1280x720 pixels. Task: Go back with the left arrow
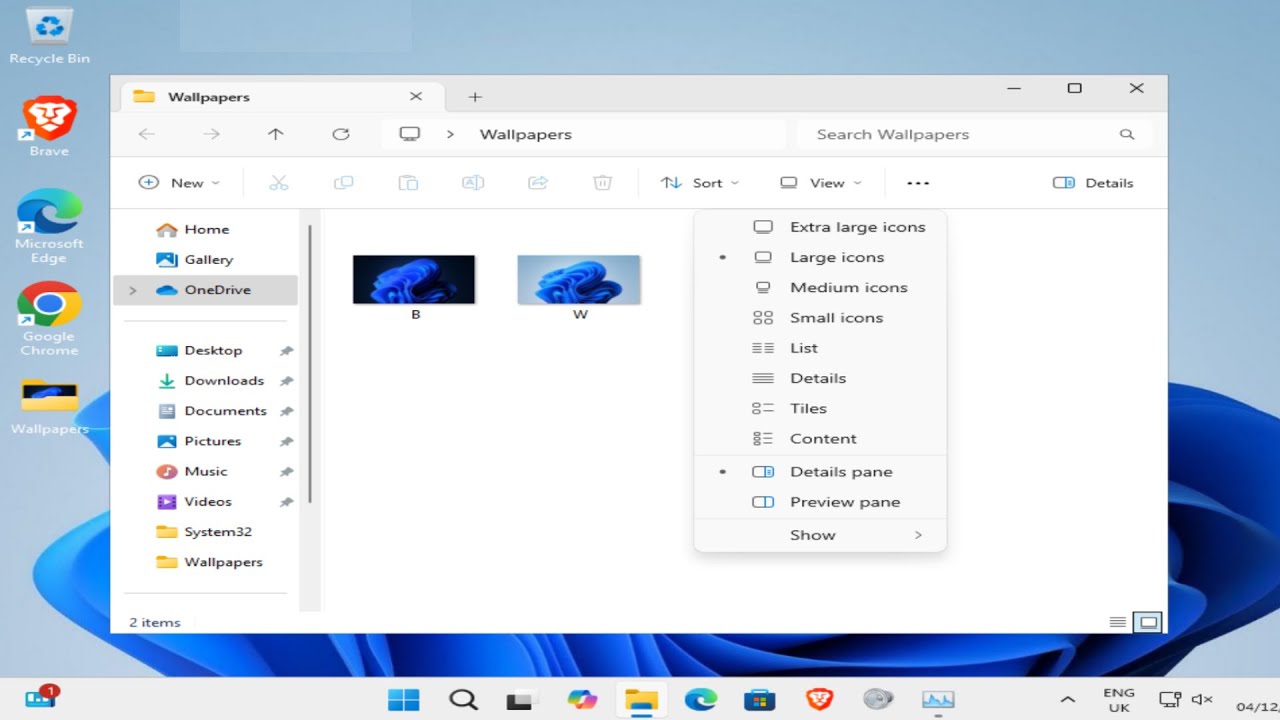(147, 134)
